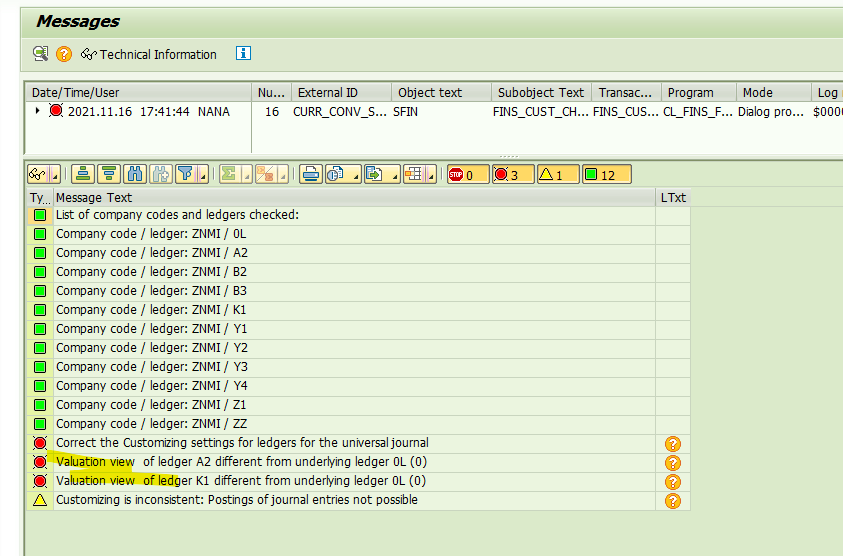Click the display log detail icon at top left
This screenshot has width=843, height=556.
[x=40, y=54]
